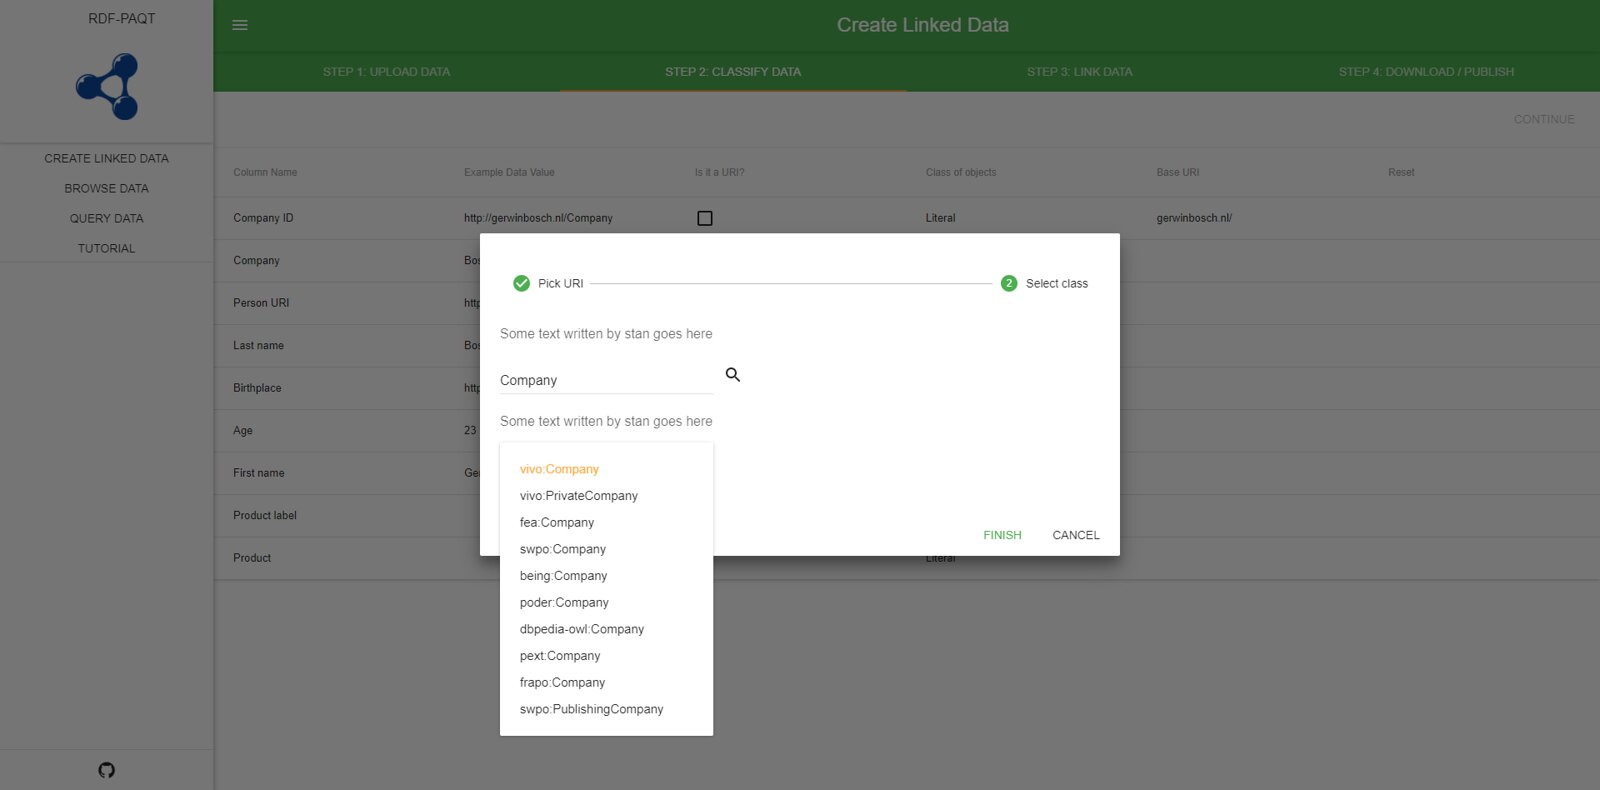
Task: Click the FINISH button in dialog
Action: 1002,535
